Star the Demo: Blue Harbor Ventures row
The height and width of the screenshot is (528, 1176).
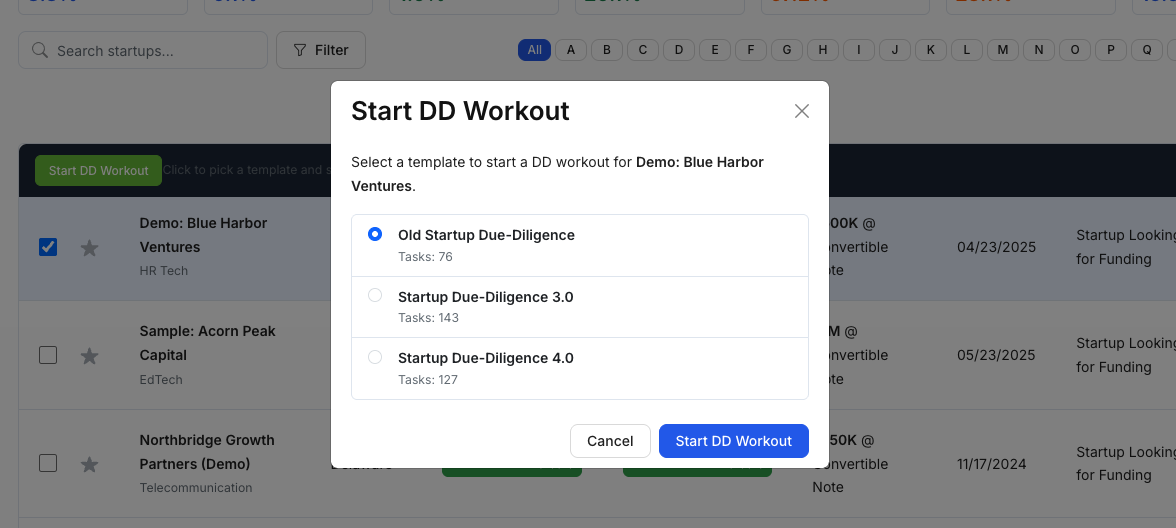point(89,248)
